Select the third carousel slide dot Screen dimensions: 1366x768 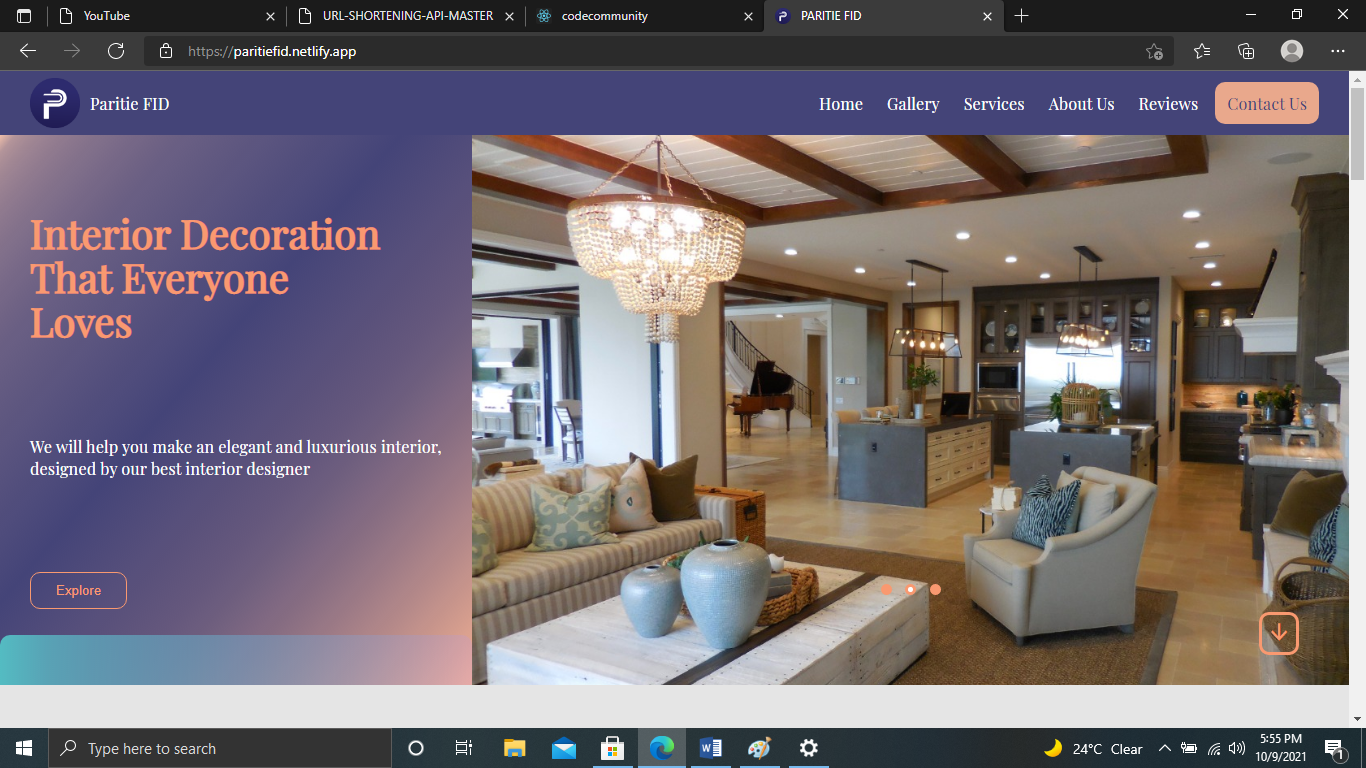935,589
